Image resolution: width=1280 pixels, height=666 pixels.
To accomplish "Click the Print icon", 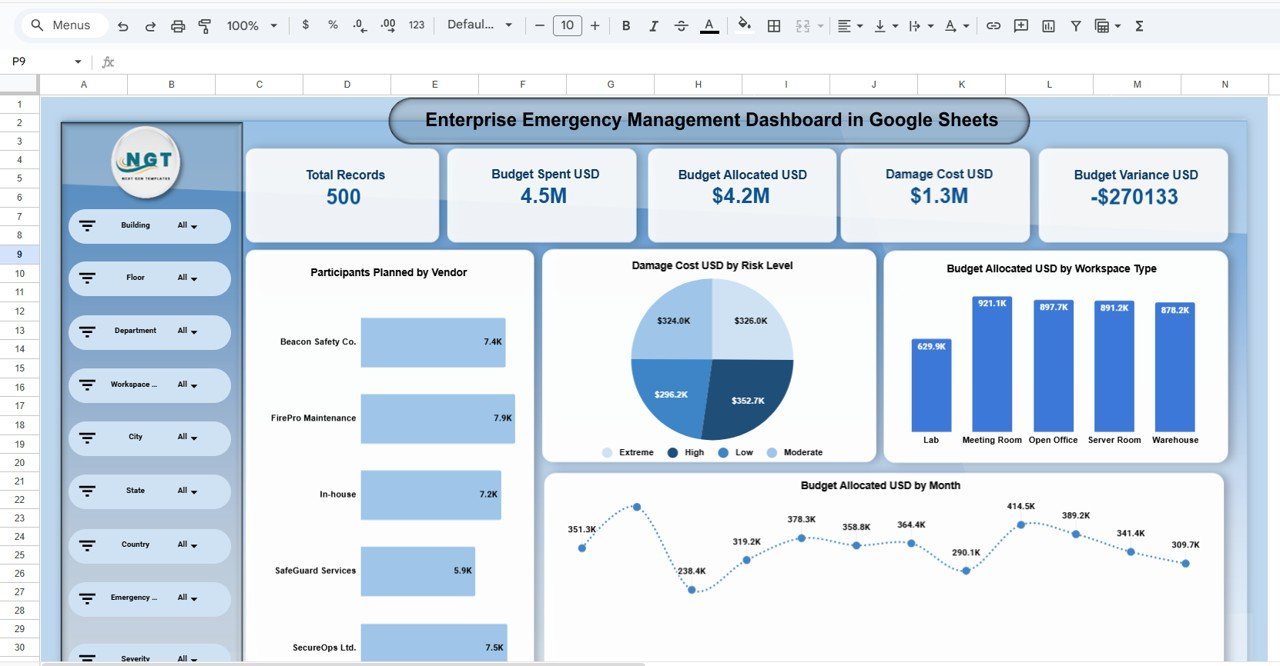I will tap(178, 25).
